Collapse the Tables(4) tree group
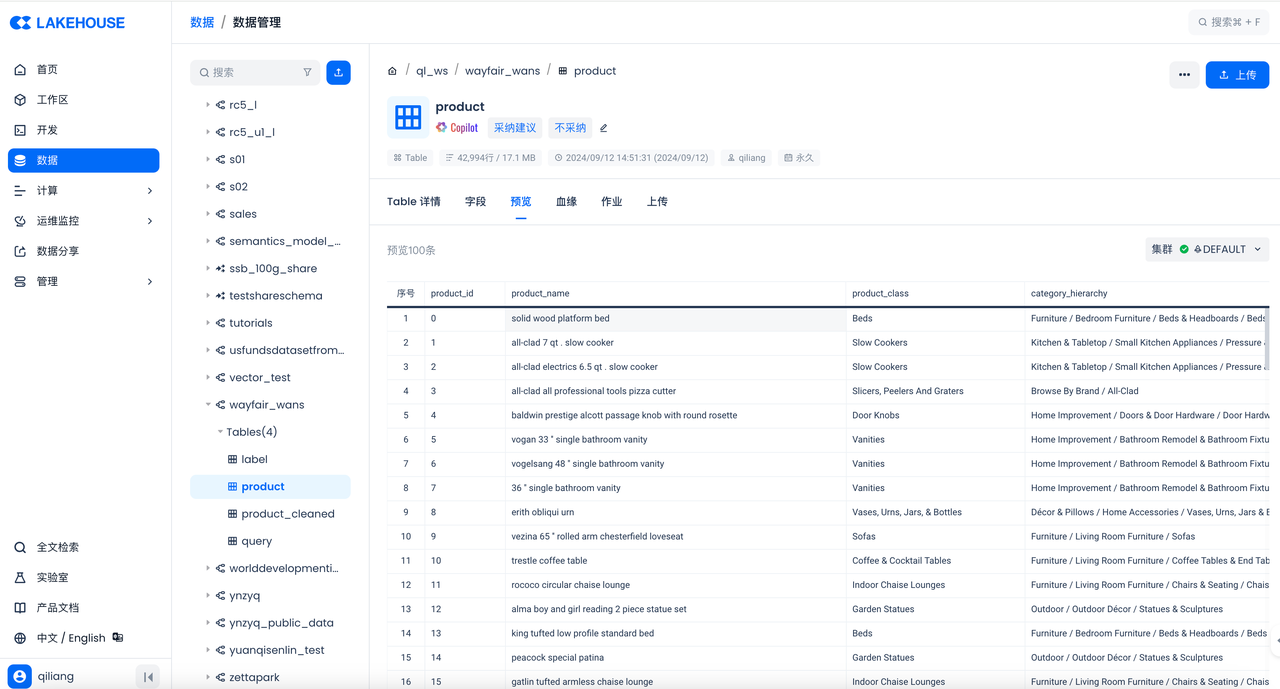 [x=220, y=432]
